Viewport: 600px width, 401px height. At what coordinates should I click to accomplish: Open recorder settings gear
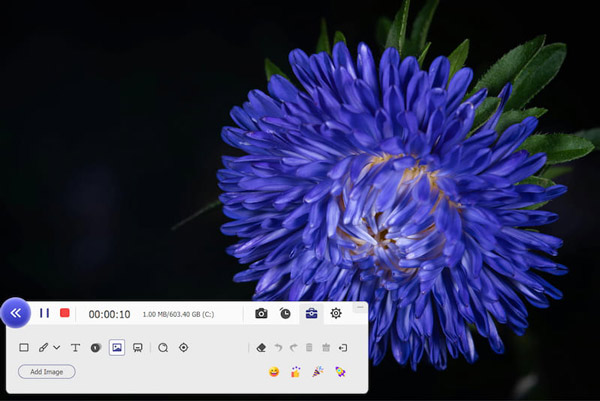click(x=336, y=313)
